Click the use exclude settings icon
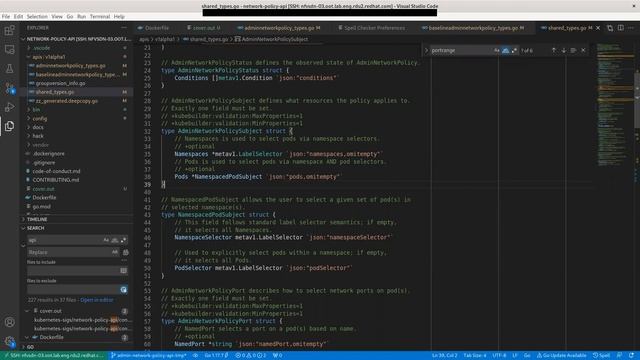Image resolution: width=640 pixels, height=360 pixels. point(124,289)
